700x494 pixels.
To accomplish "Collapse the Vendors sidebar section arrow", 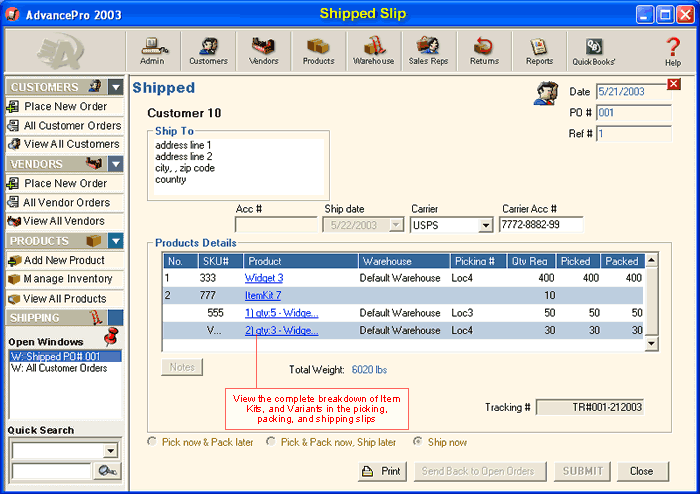I will (116, 164).
